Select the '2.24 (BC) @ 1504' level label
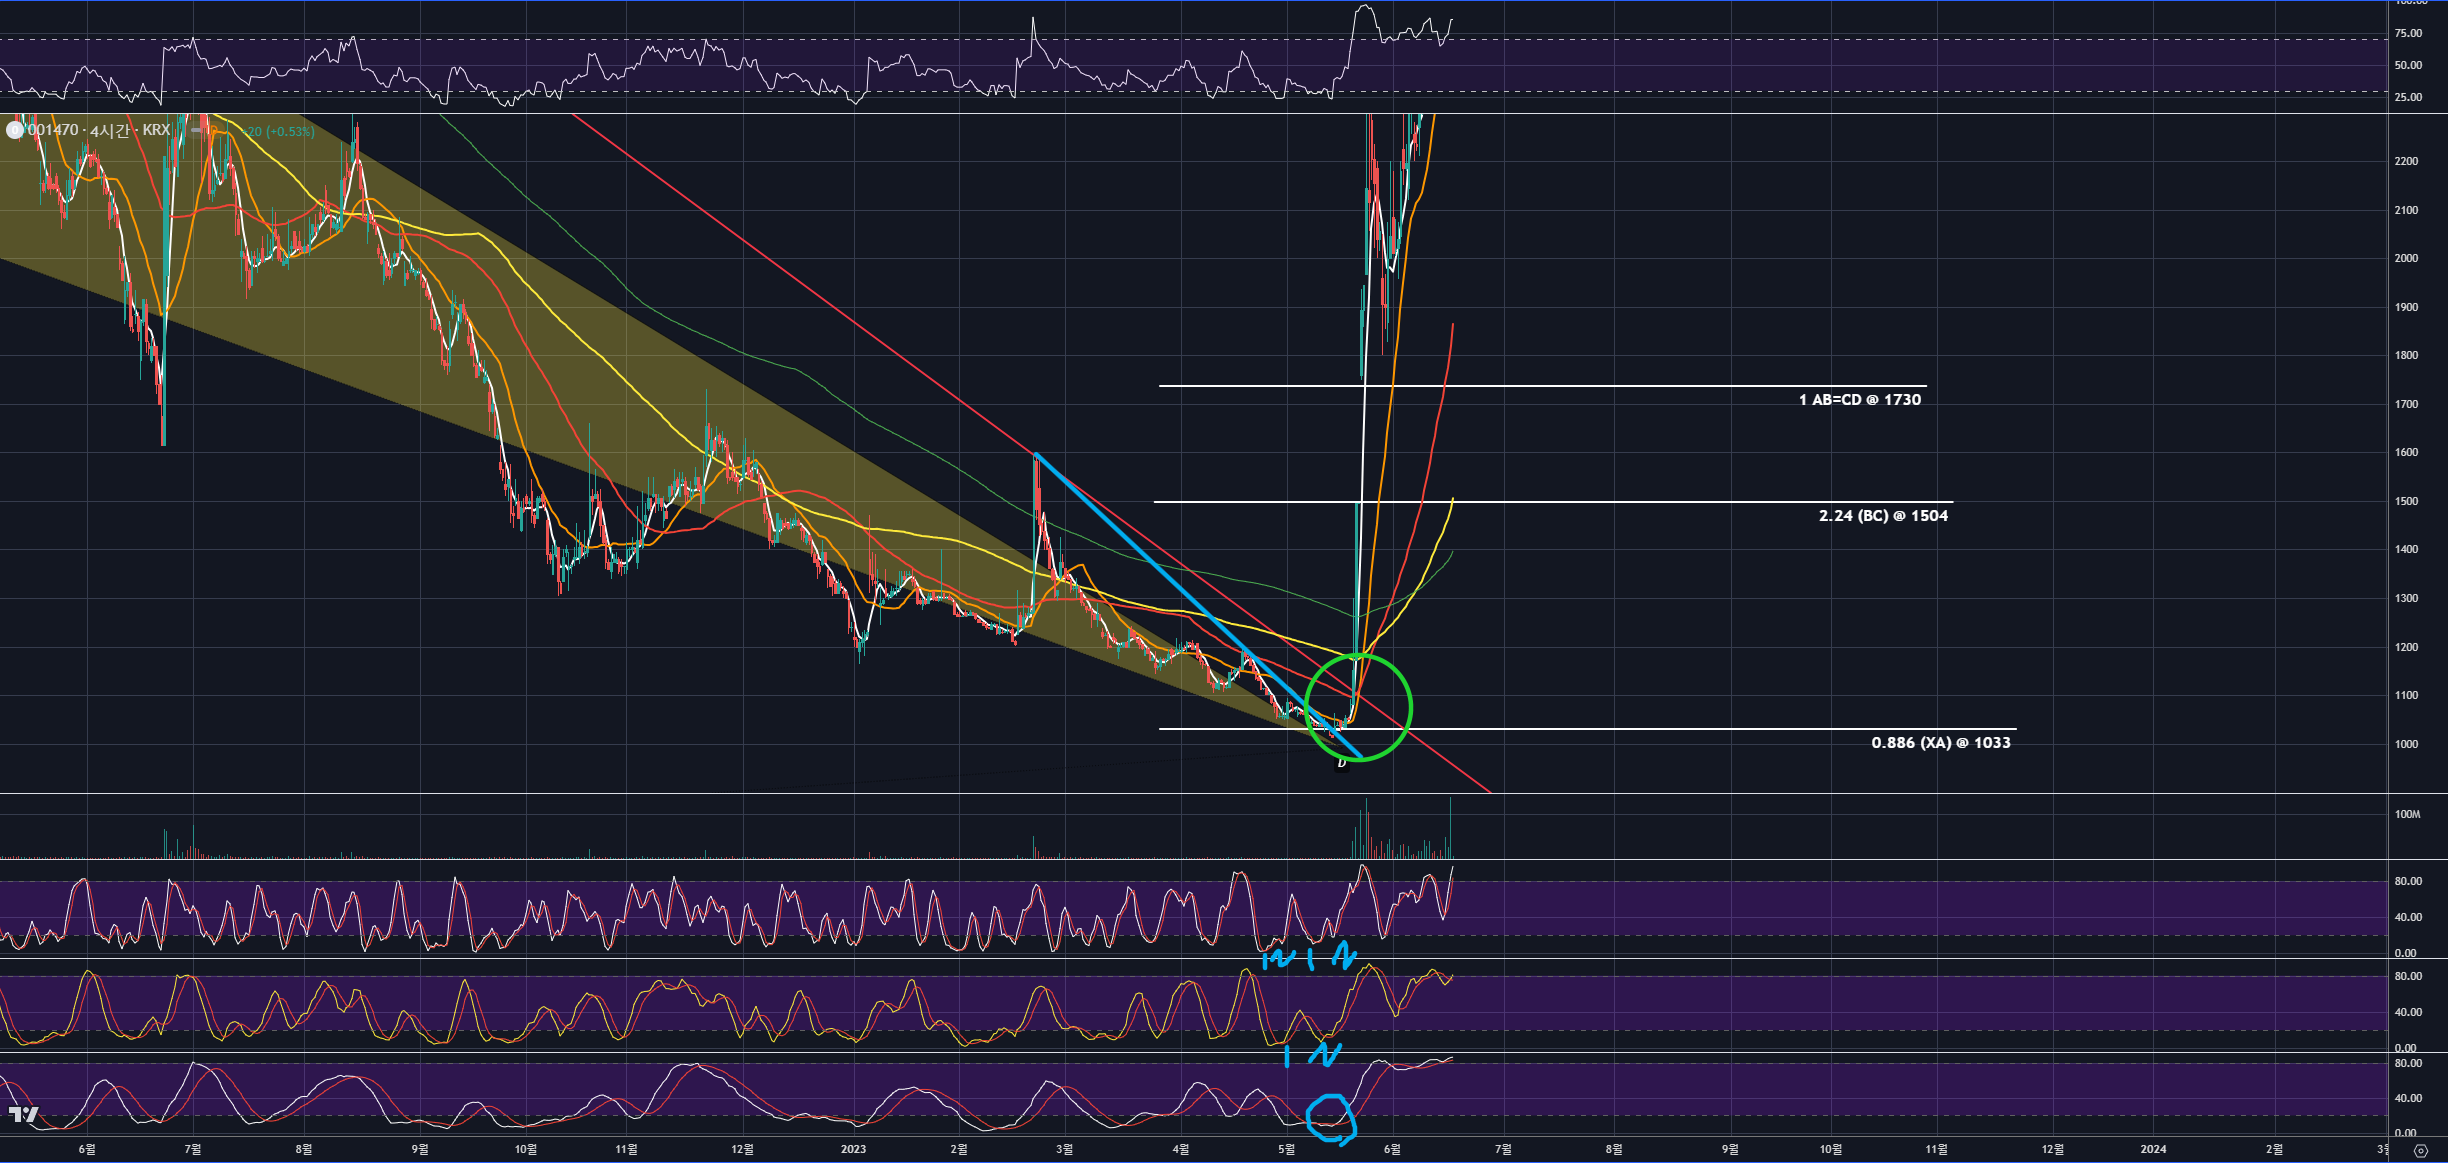Viewport: 2448px width, 1163px height. click(1883, 516)
